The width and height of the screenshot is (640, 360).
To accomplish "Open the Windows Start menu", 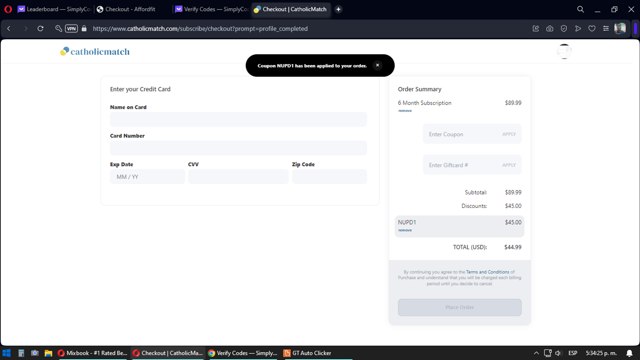I will click(x=7, y=353).
